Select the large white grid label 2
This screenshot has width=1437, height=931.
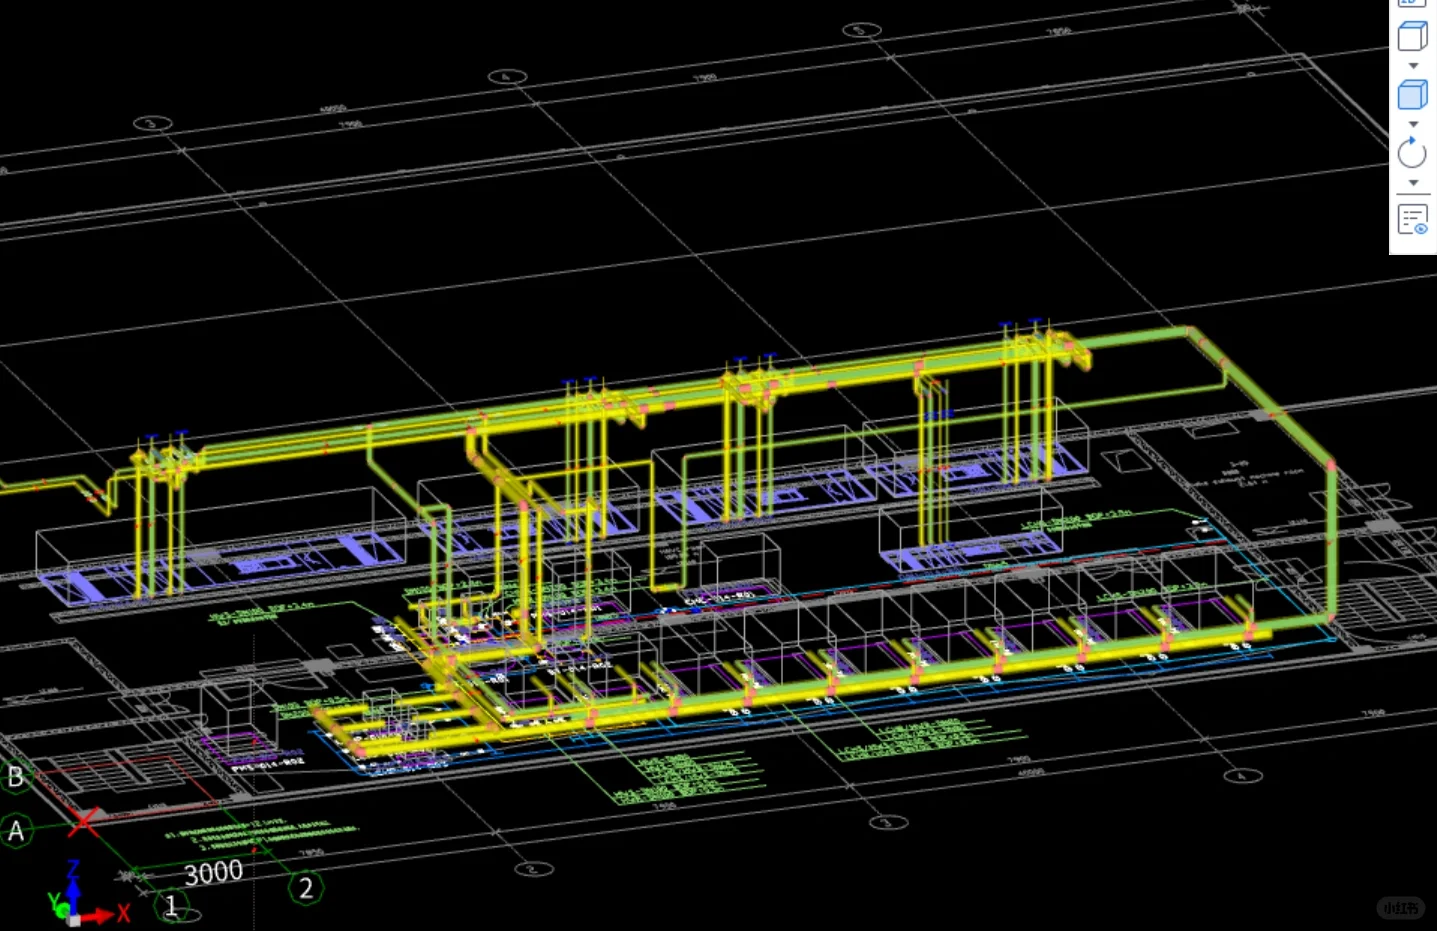(306, 888)
